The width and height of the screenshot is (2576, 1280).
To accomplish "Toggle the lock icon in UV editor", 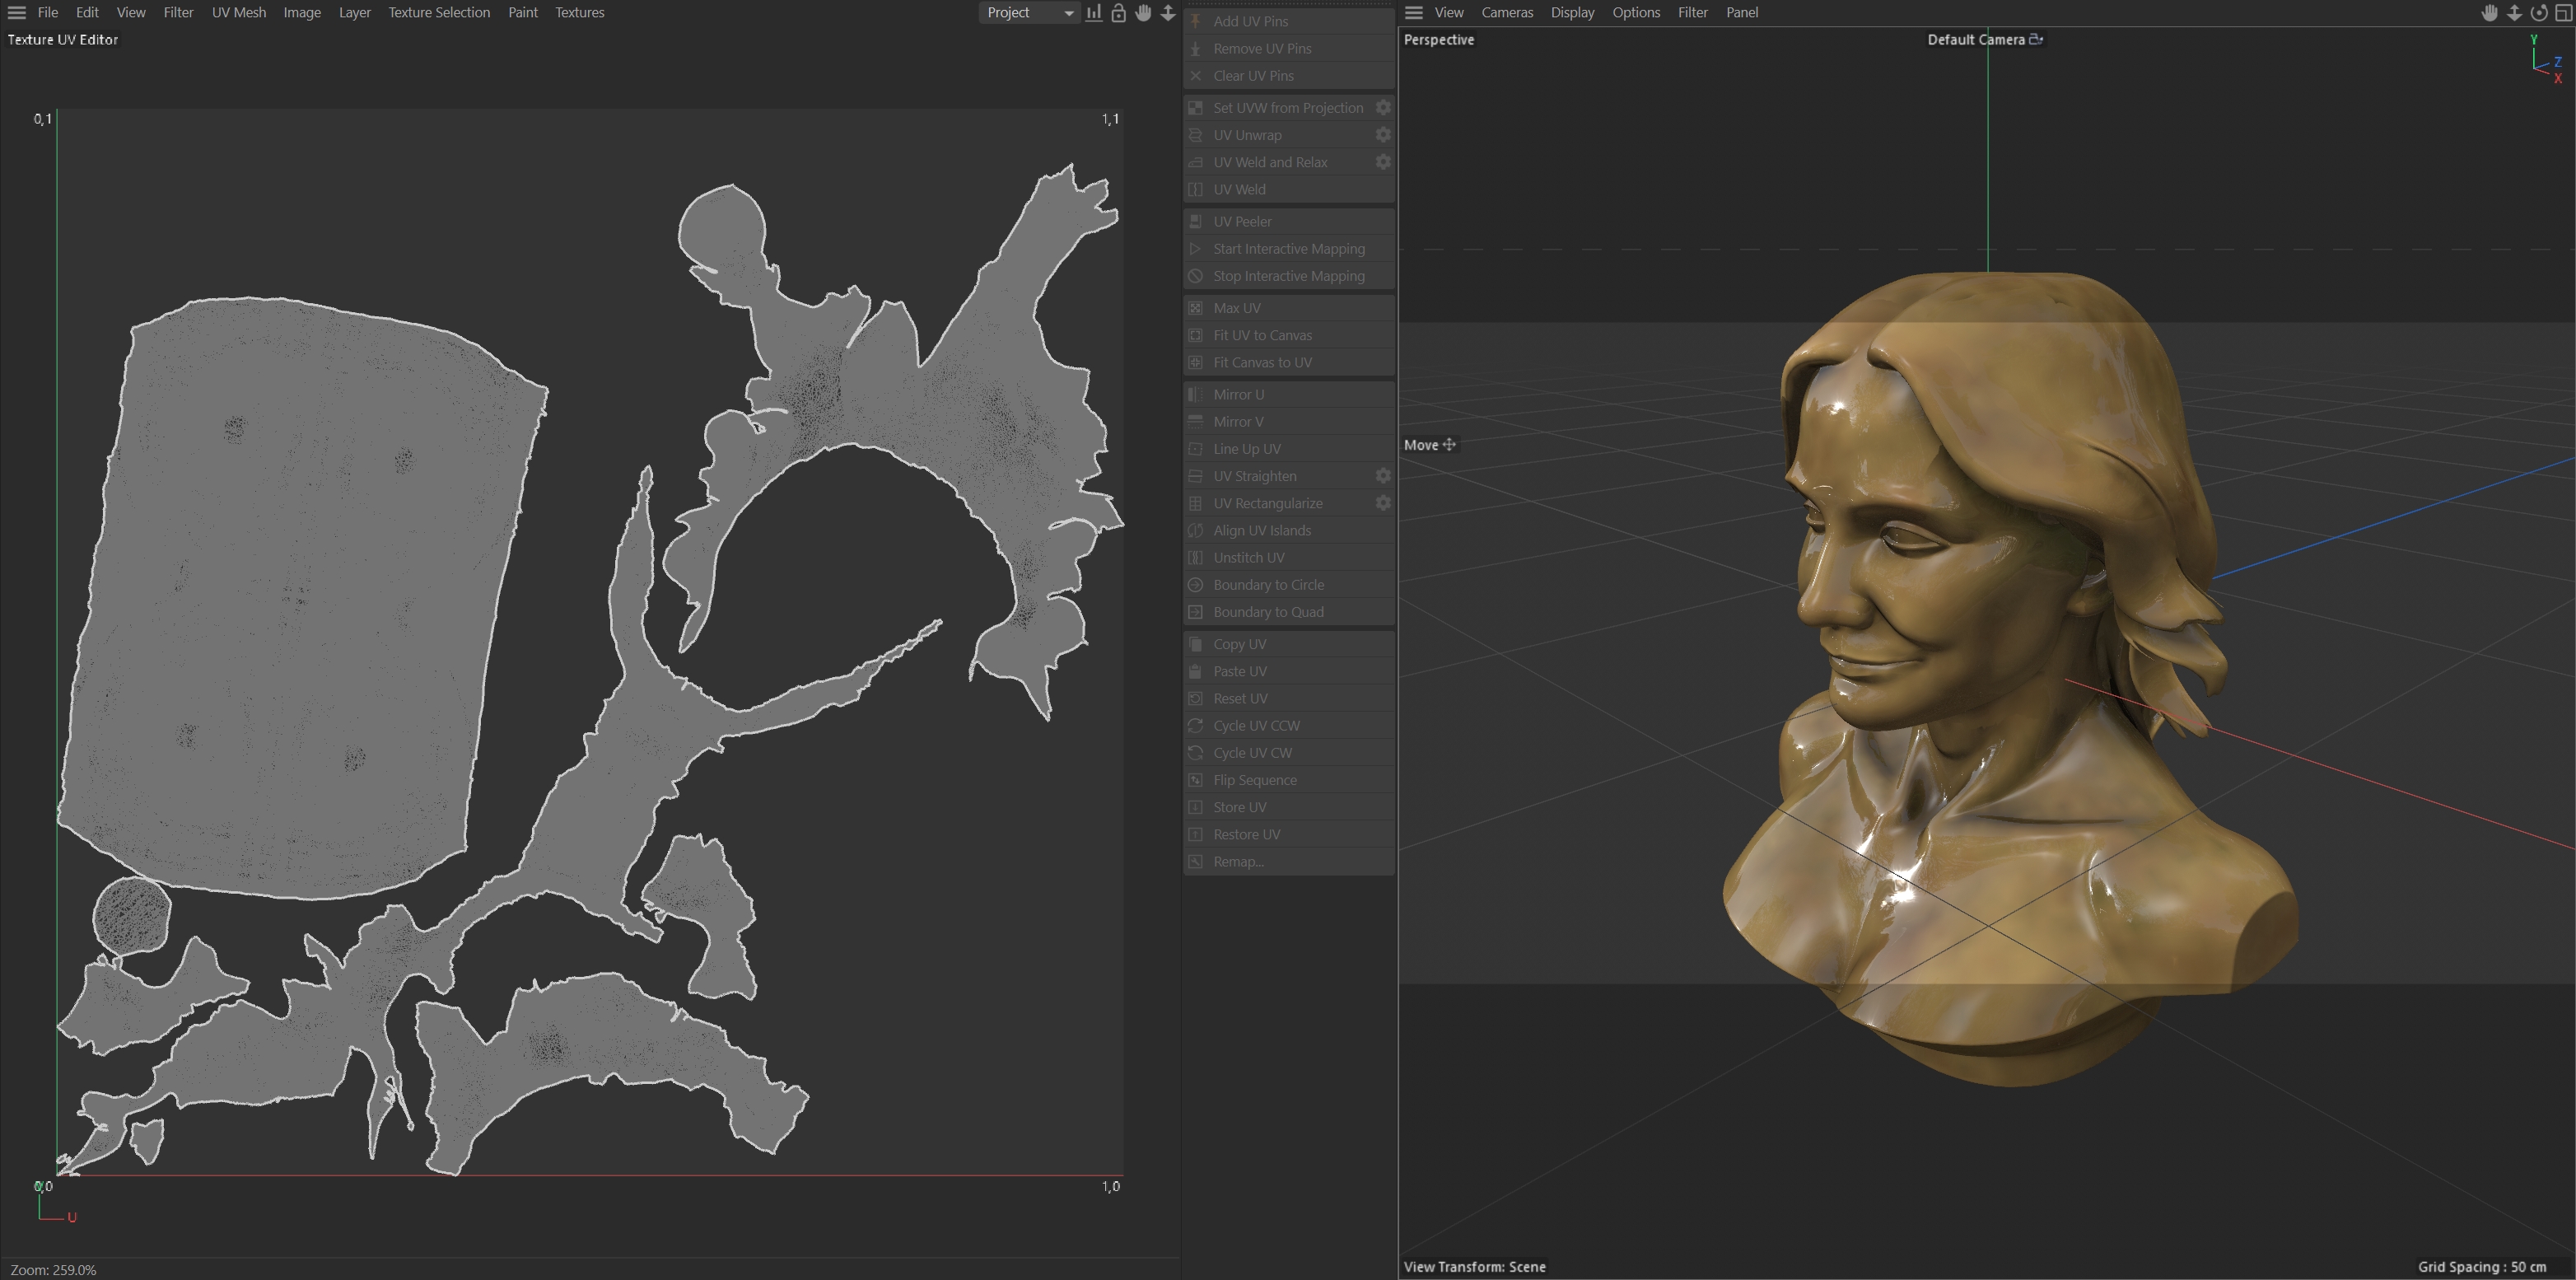I will pyautogui.click(x=1119, y=13).
